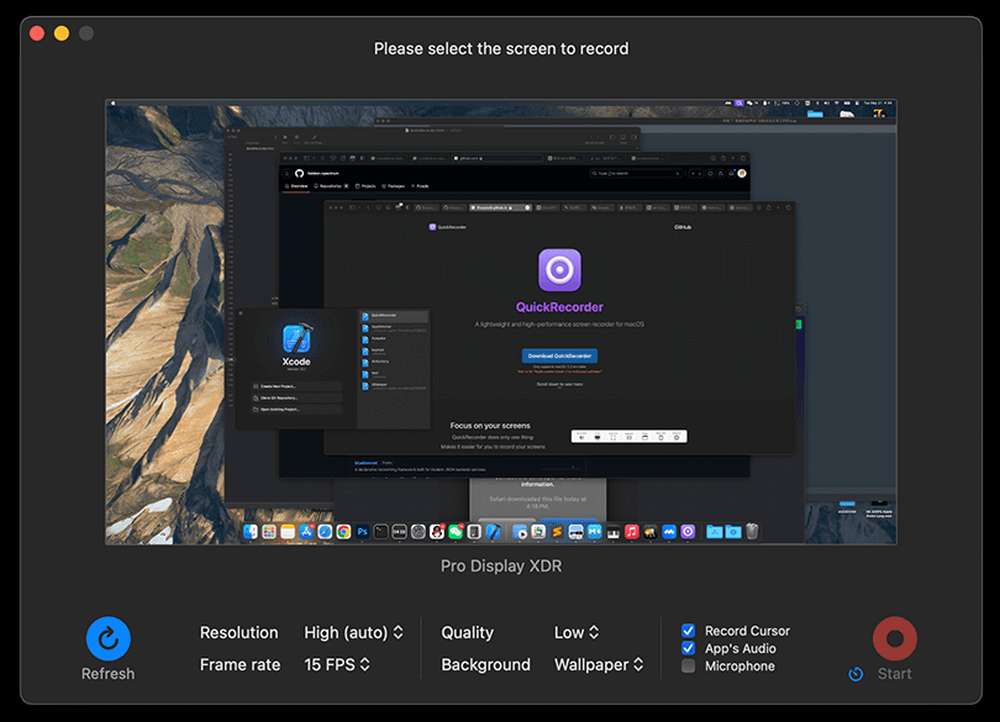Click the blue Refresh icon

click(x=108, y=638)
